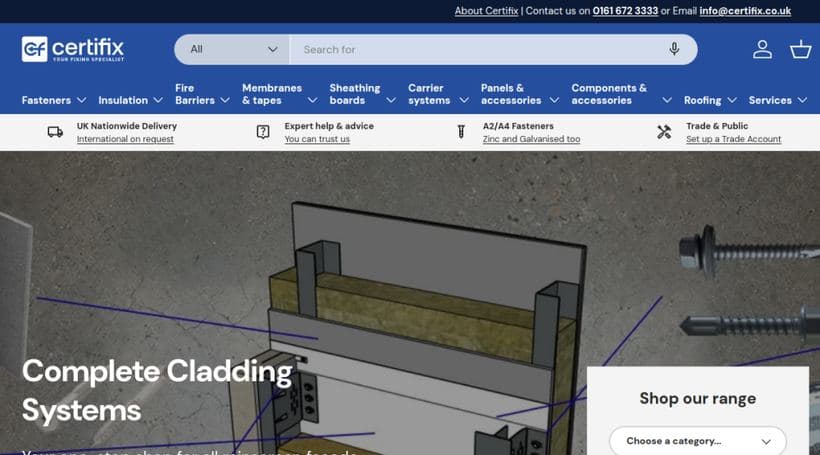Open Zinc and Galvanised too link

[531, 139]
